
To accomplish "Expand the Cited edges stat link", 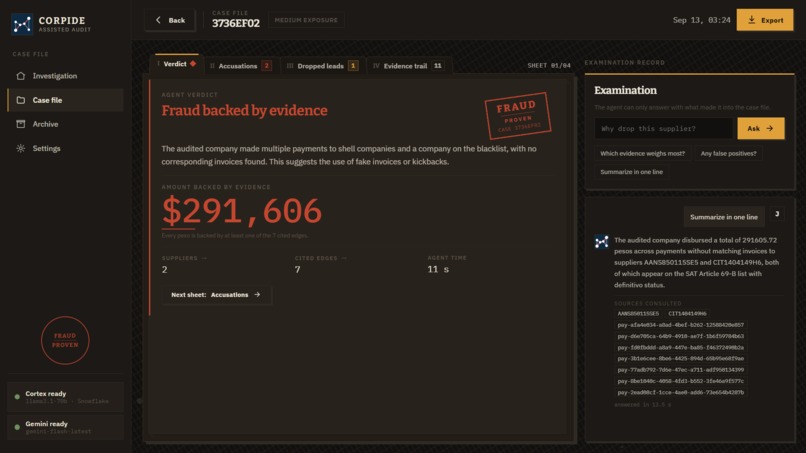I will click(321, 258).
